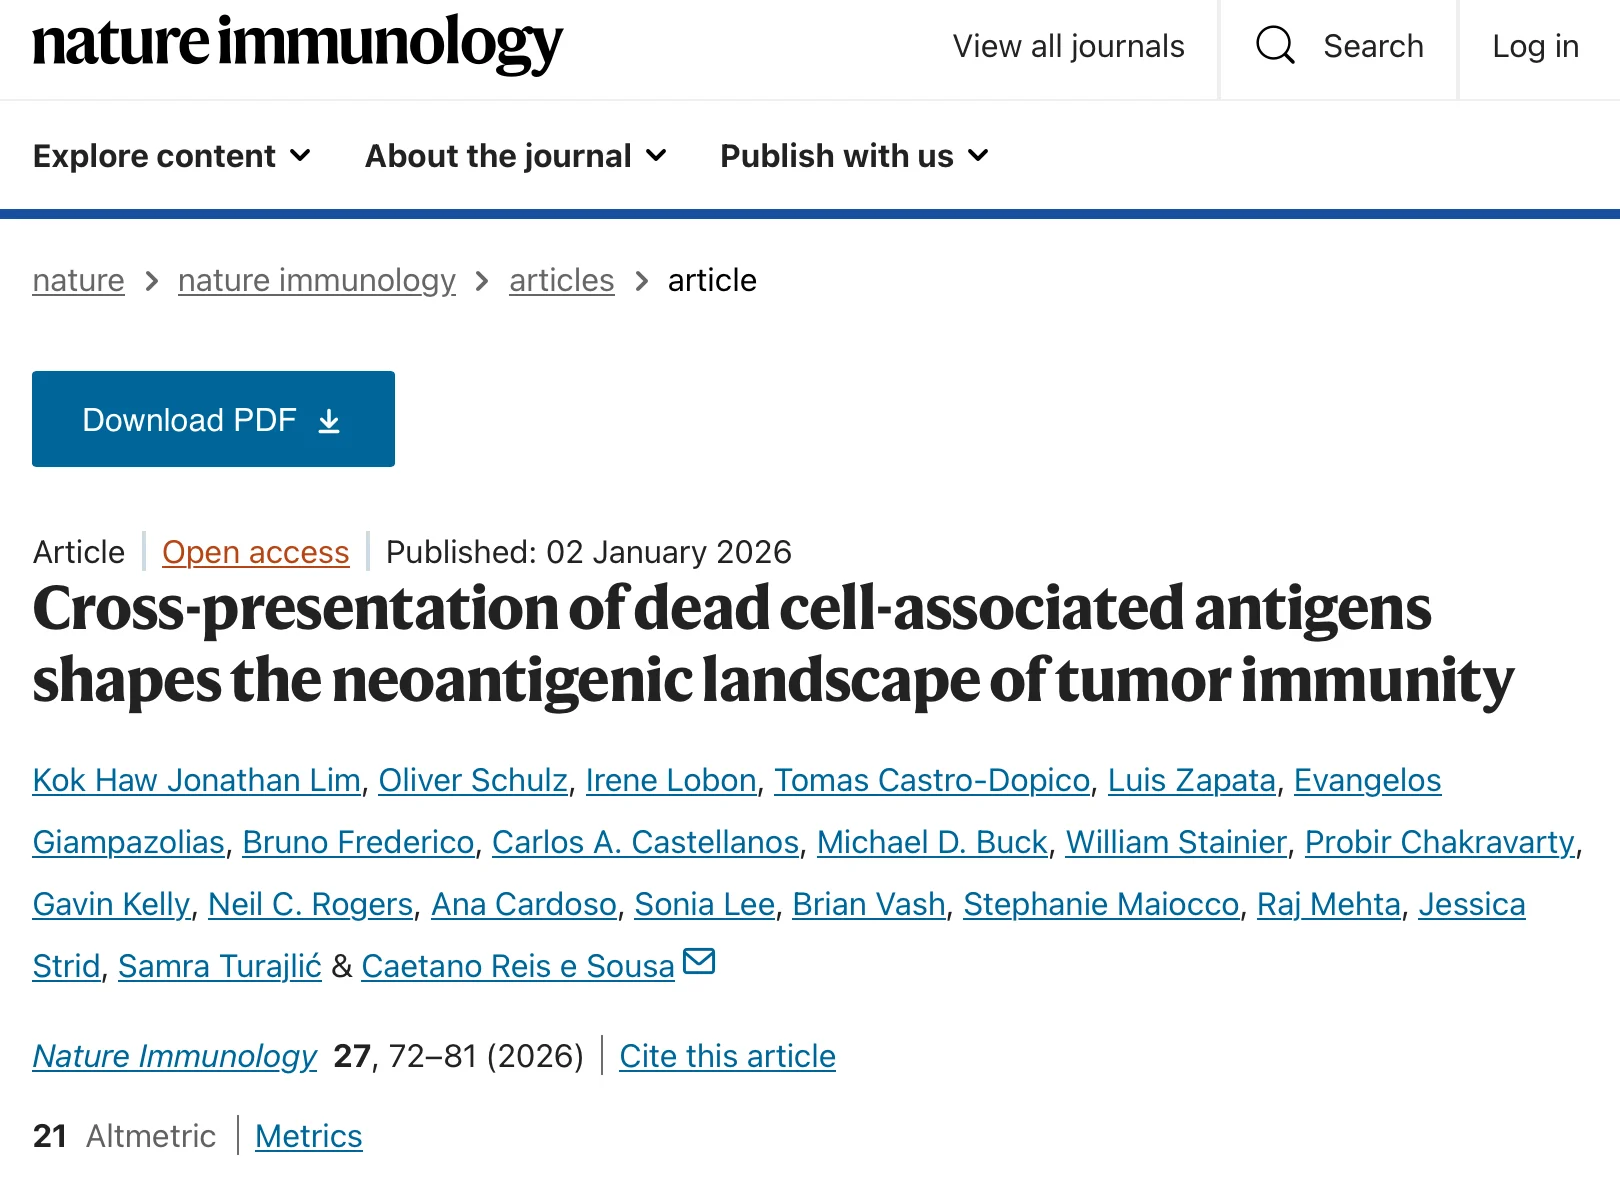Click author Samra Turajlić's name
Image resolution: width=1620 pixels, height=1181 pixels.
coord(219,966)
